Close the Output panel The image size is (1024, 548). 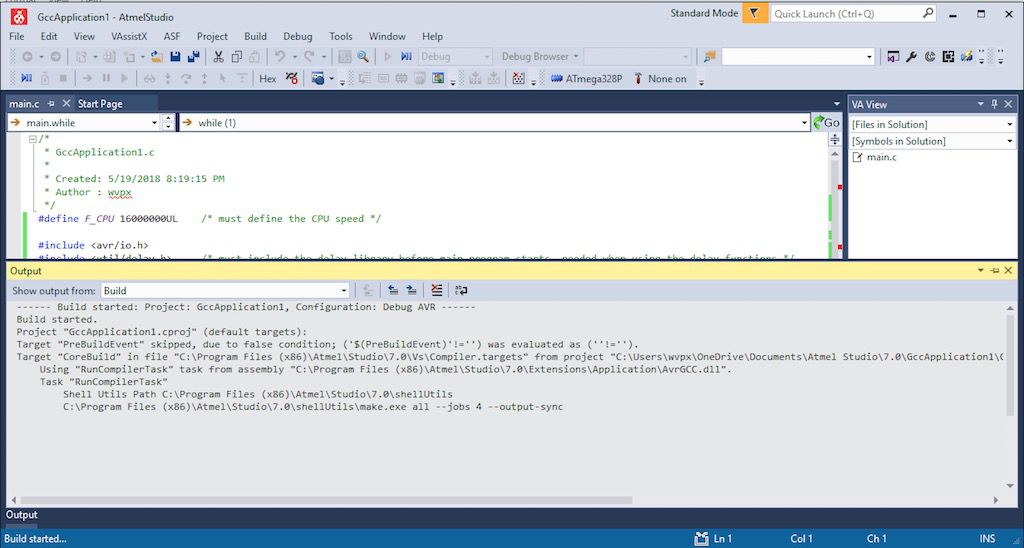pos(1008,270)
